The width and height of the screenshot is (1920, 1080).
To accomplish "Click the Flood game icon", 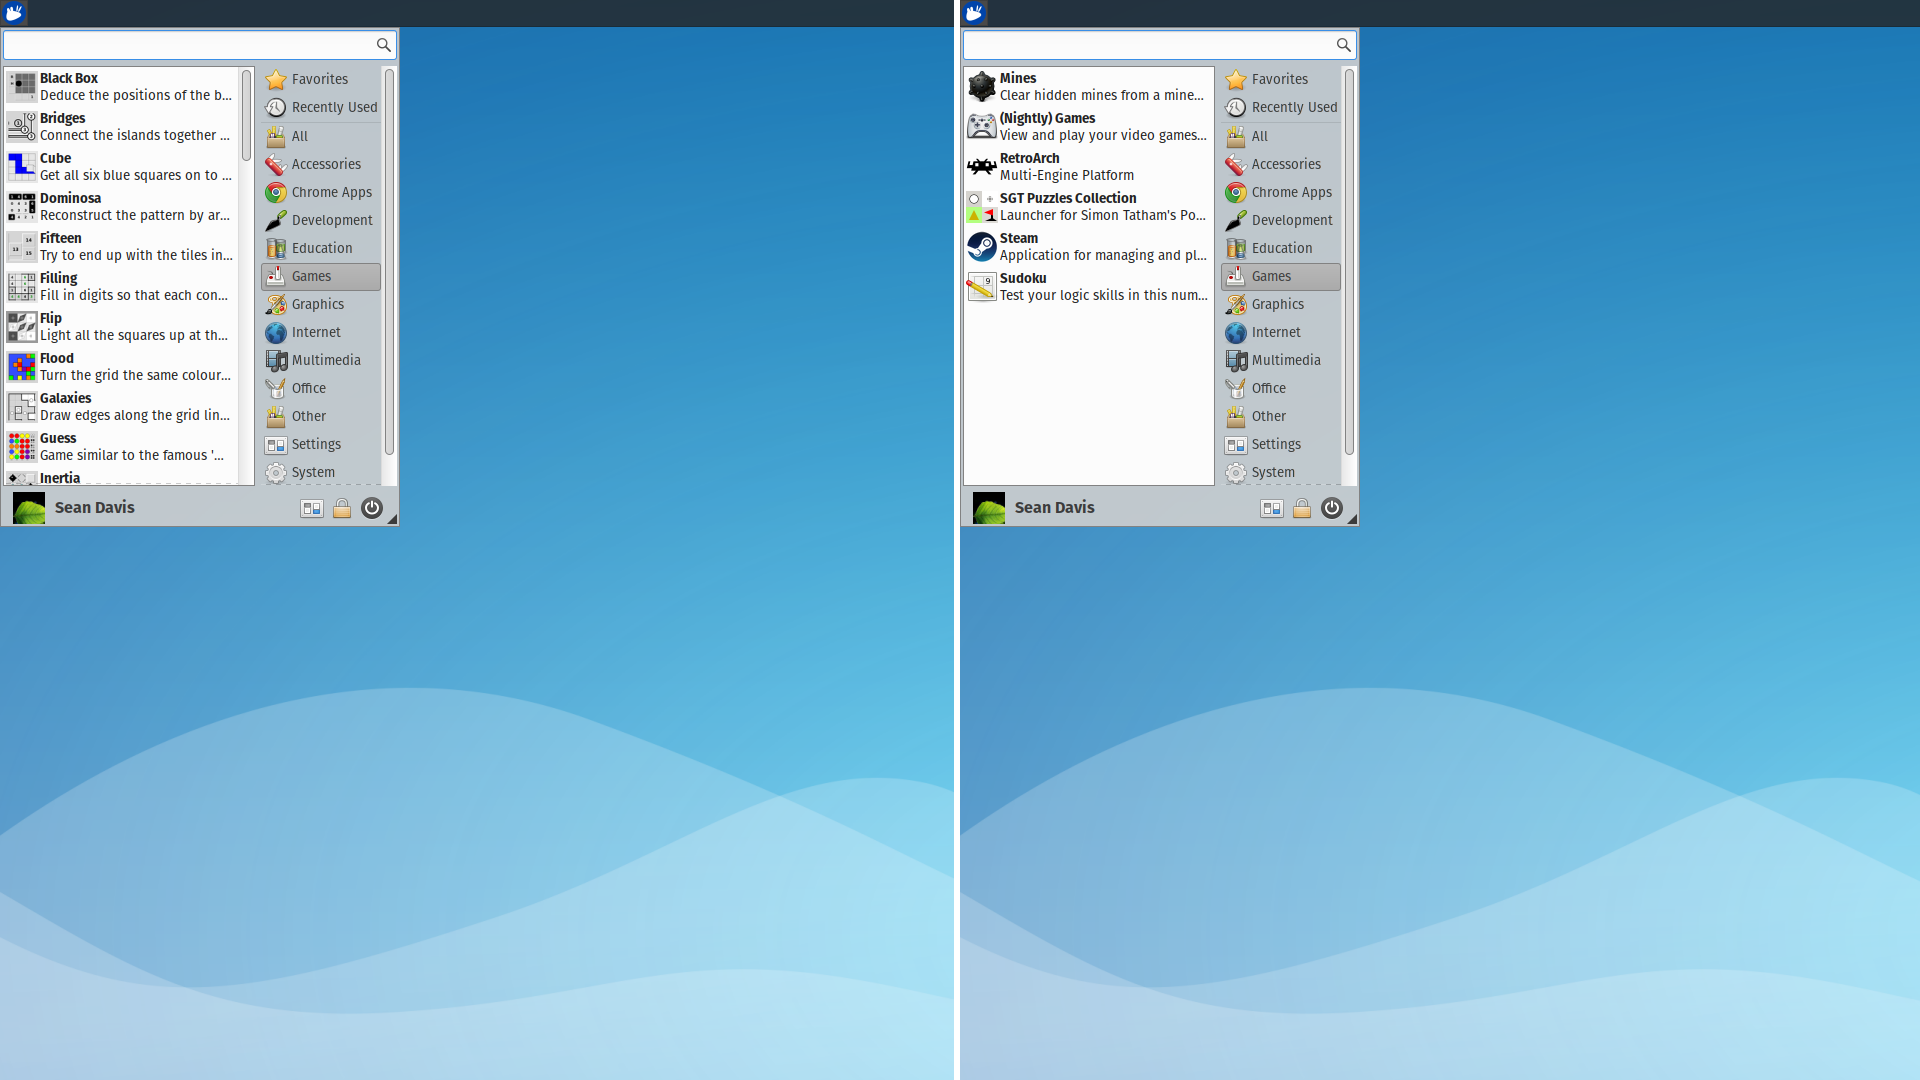I will [21, 366].
